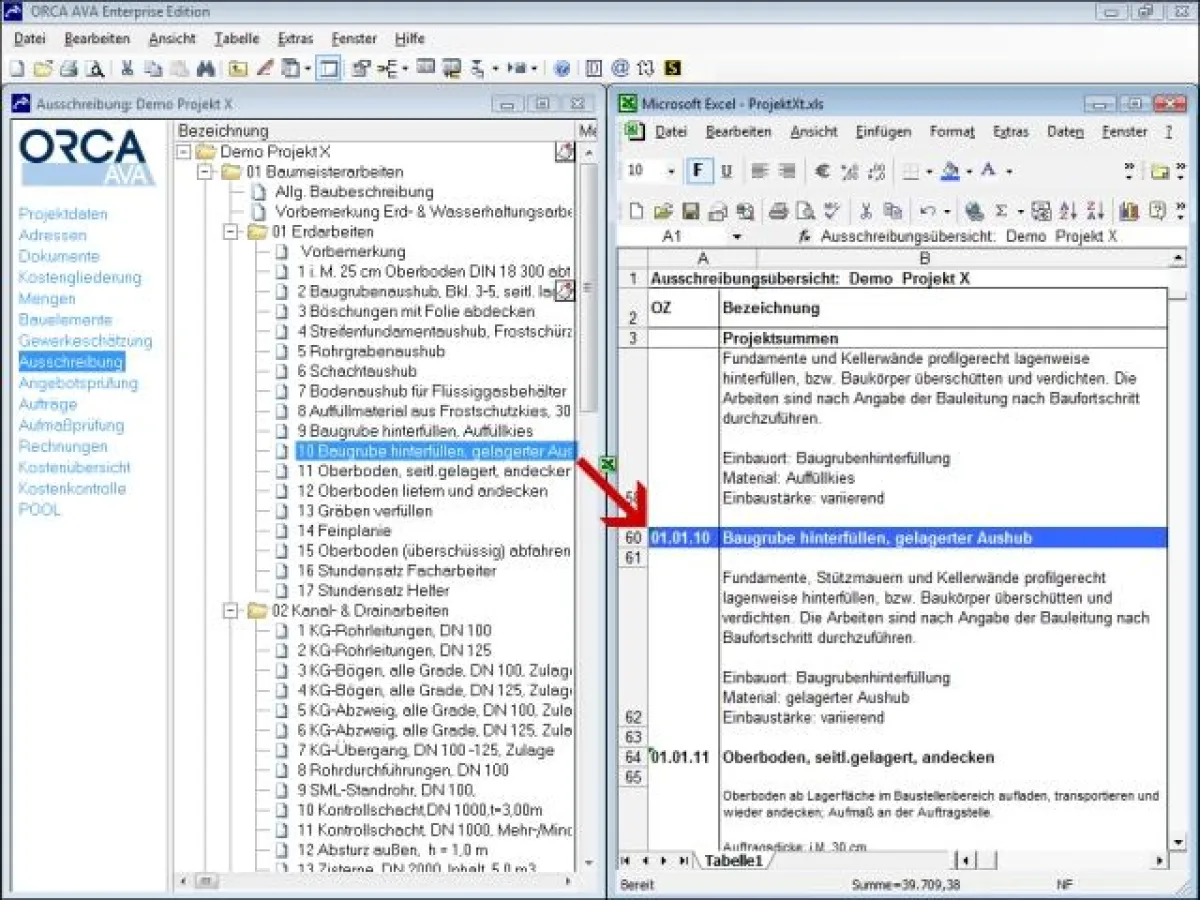
Task: Toggle right text alignment
Action: [x=786, y=170]
